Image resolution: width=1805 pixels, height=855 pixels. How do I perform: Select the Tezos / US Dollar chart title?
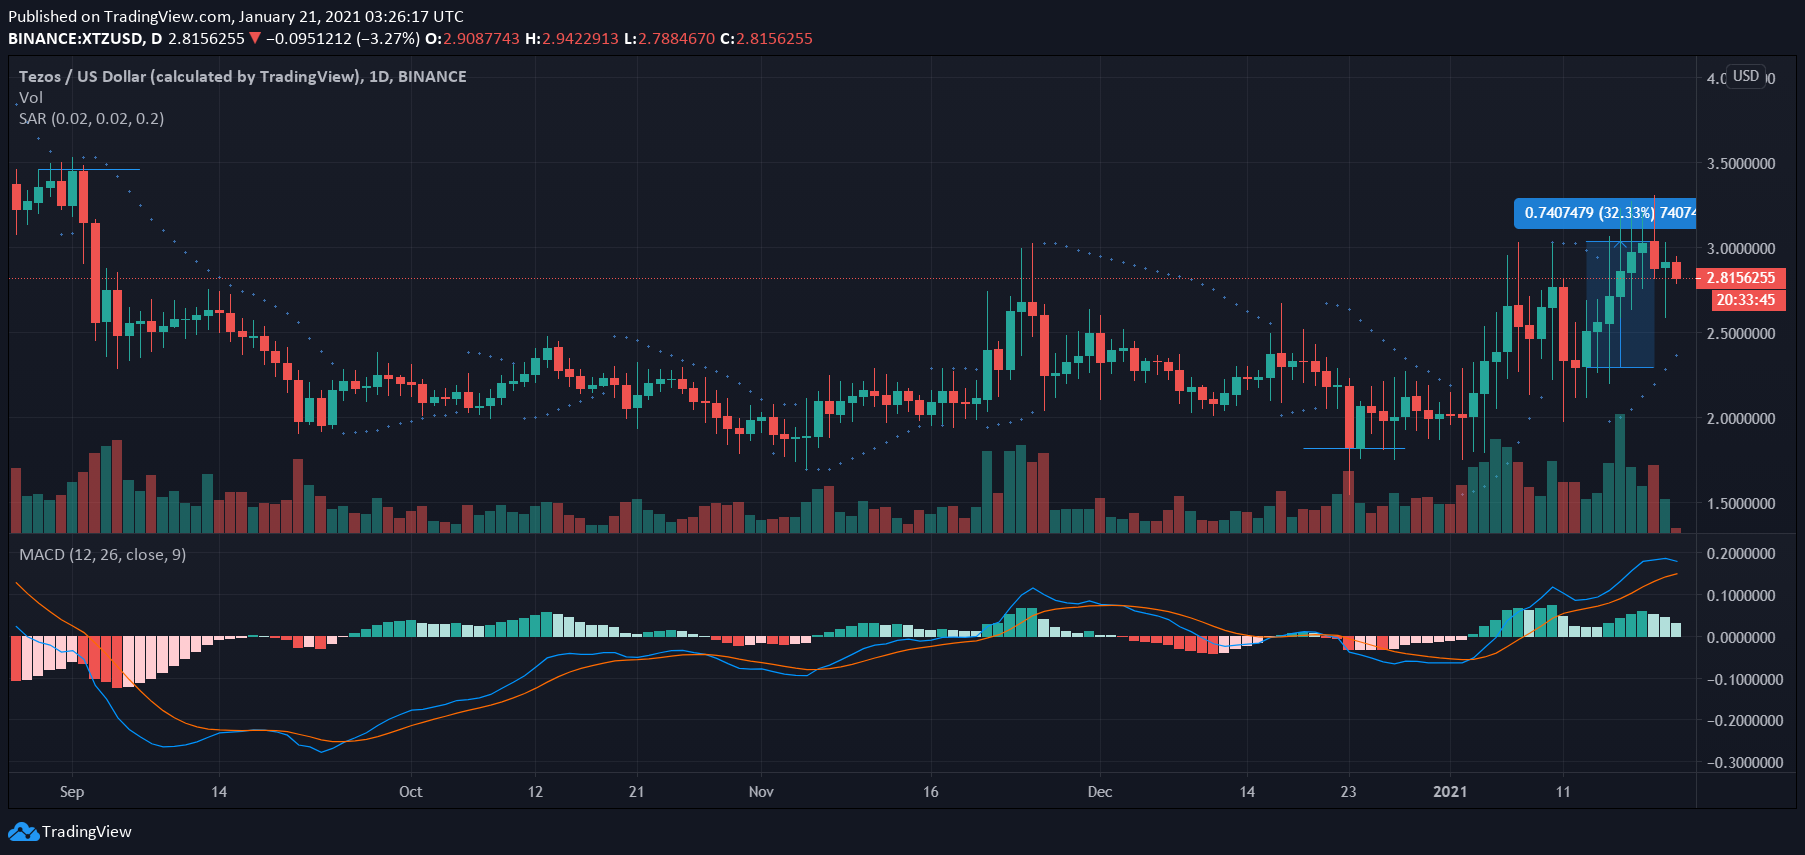(x=243, y=76)
